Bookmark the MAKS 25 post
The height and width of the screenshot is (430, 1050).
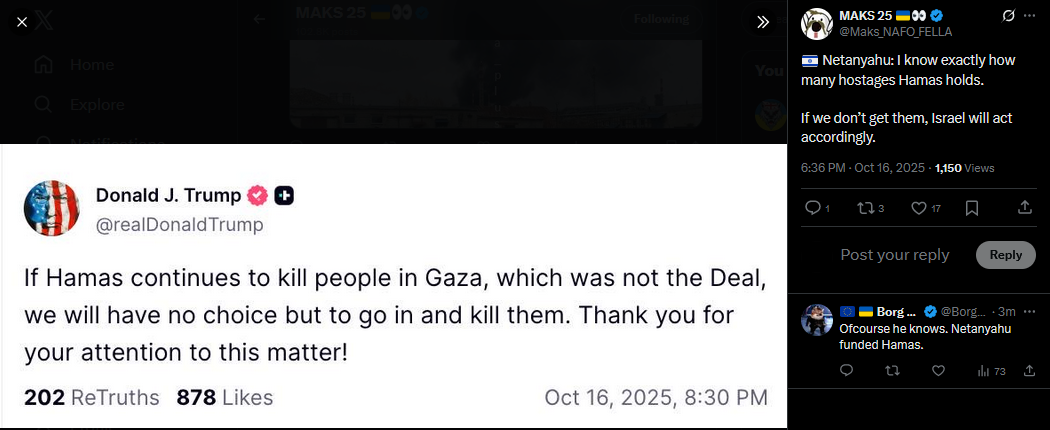coord(972,208)
